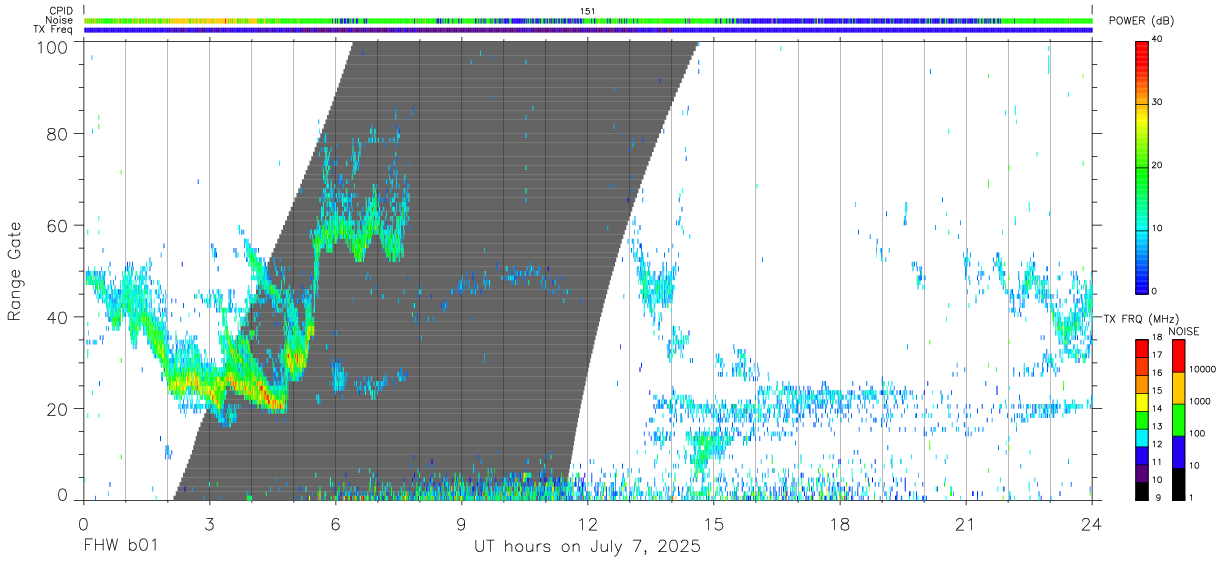Click the 'Range Gate' y-axis label

pos(15,271)
